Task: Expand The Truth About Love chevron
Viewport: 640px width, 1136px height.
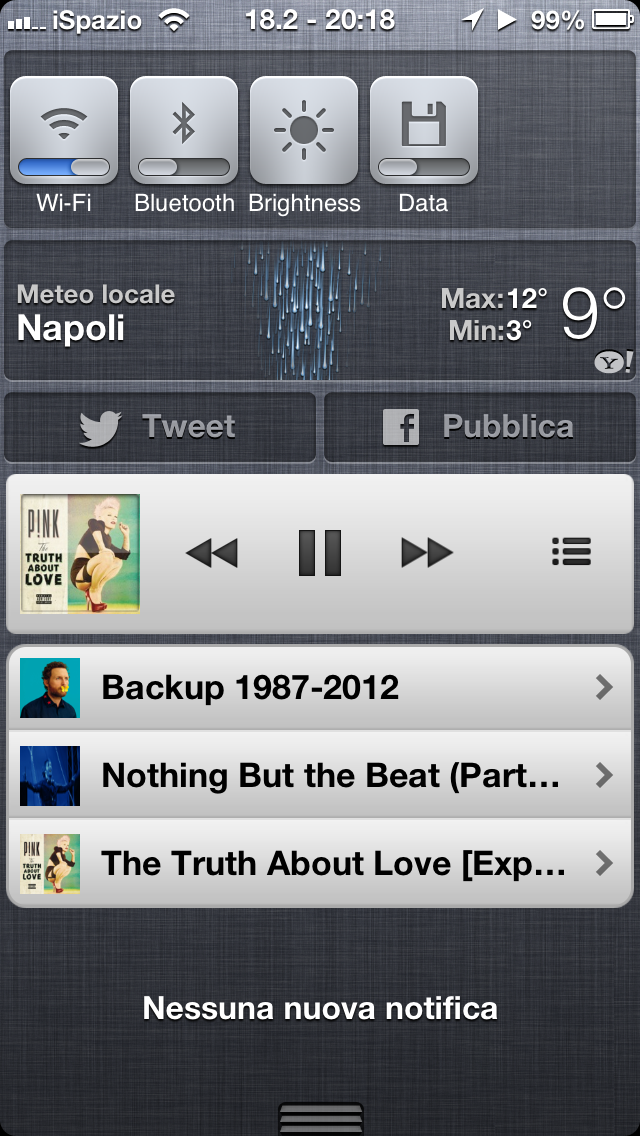Action: tap(604, 863)
